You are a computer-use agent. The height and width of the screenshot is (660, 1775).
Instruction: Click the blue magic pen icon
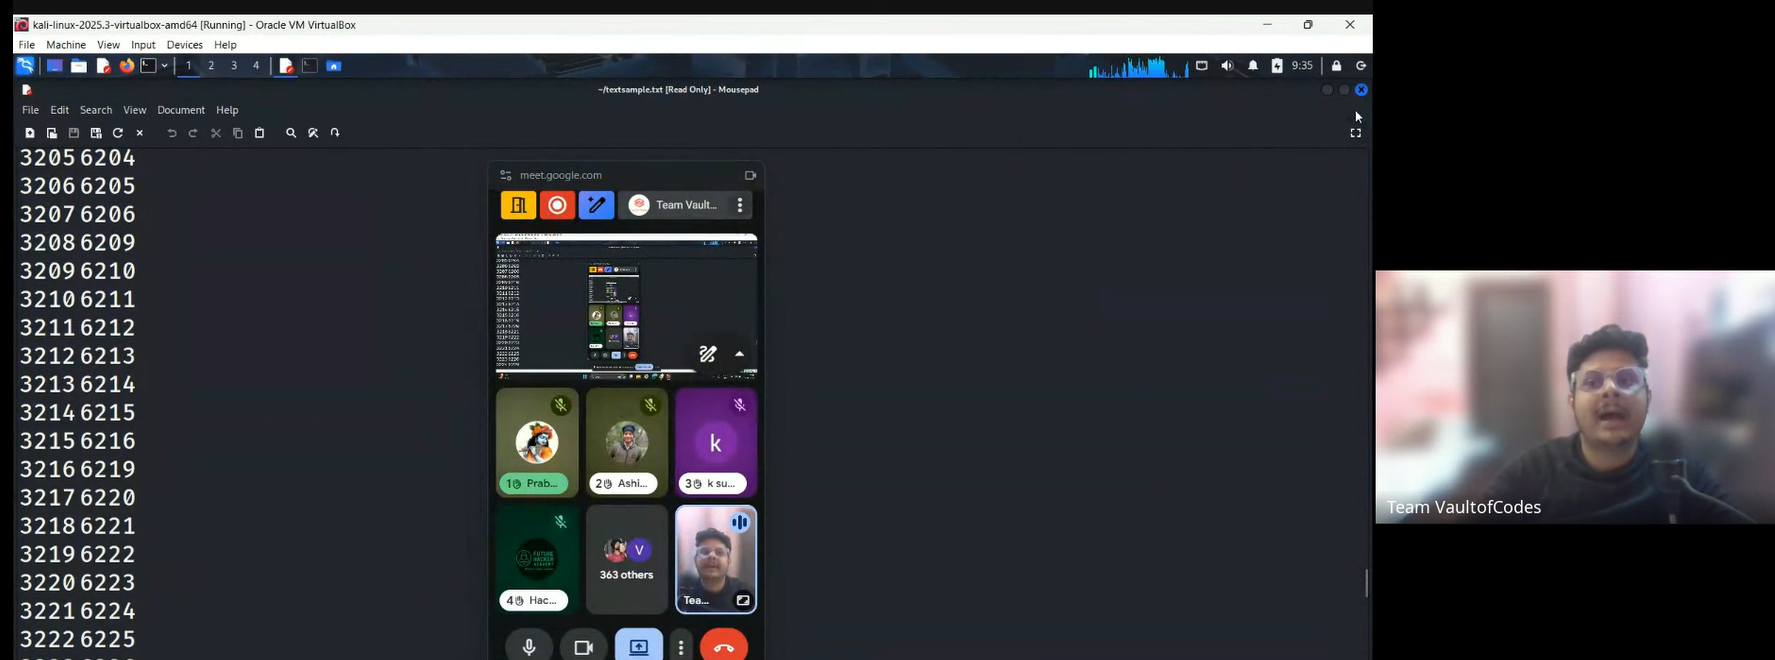[x=596, y=205]
